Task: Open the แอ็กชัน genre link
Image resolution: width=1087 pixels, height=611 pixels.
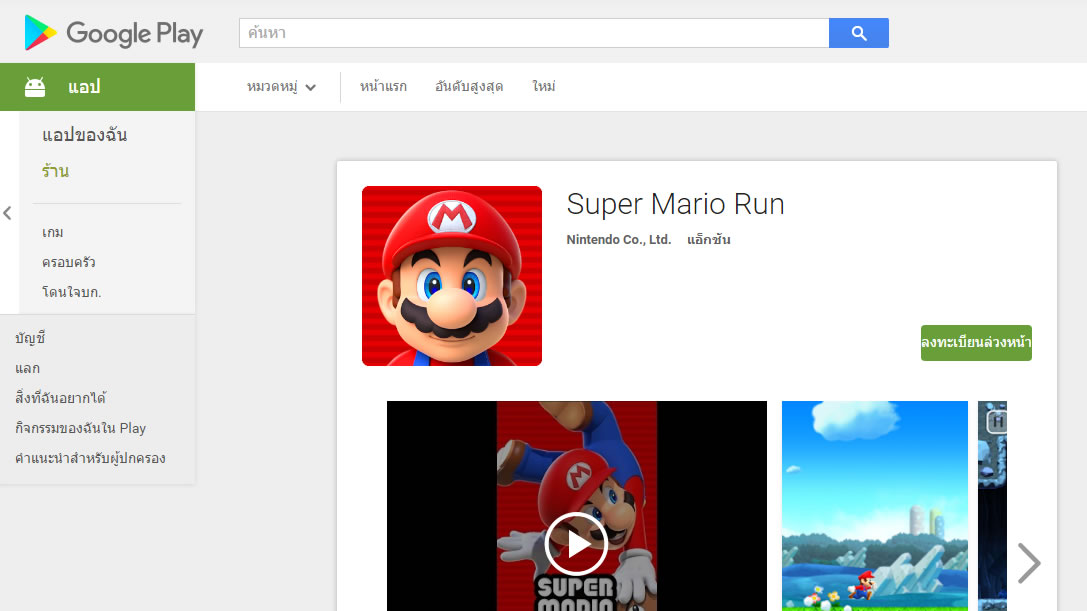Action: click(x=708, y=240)
